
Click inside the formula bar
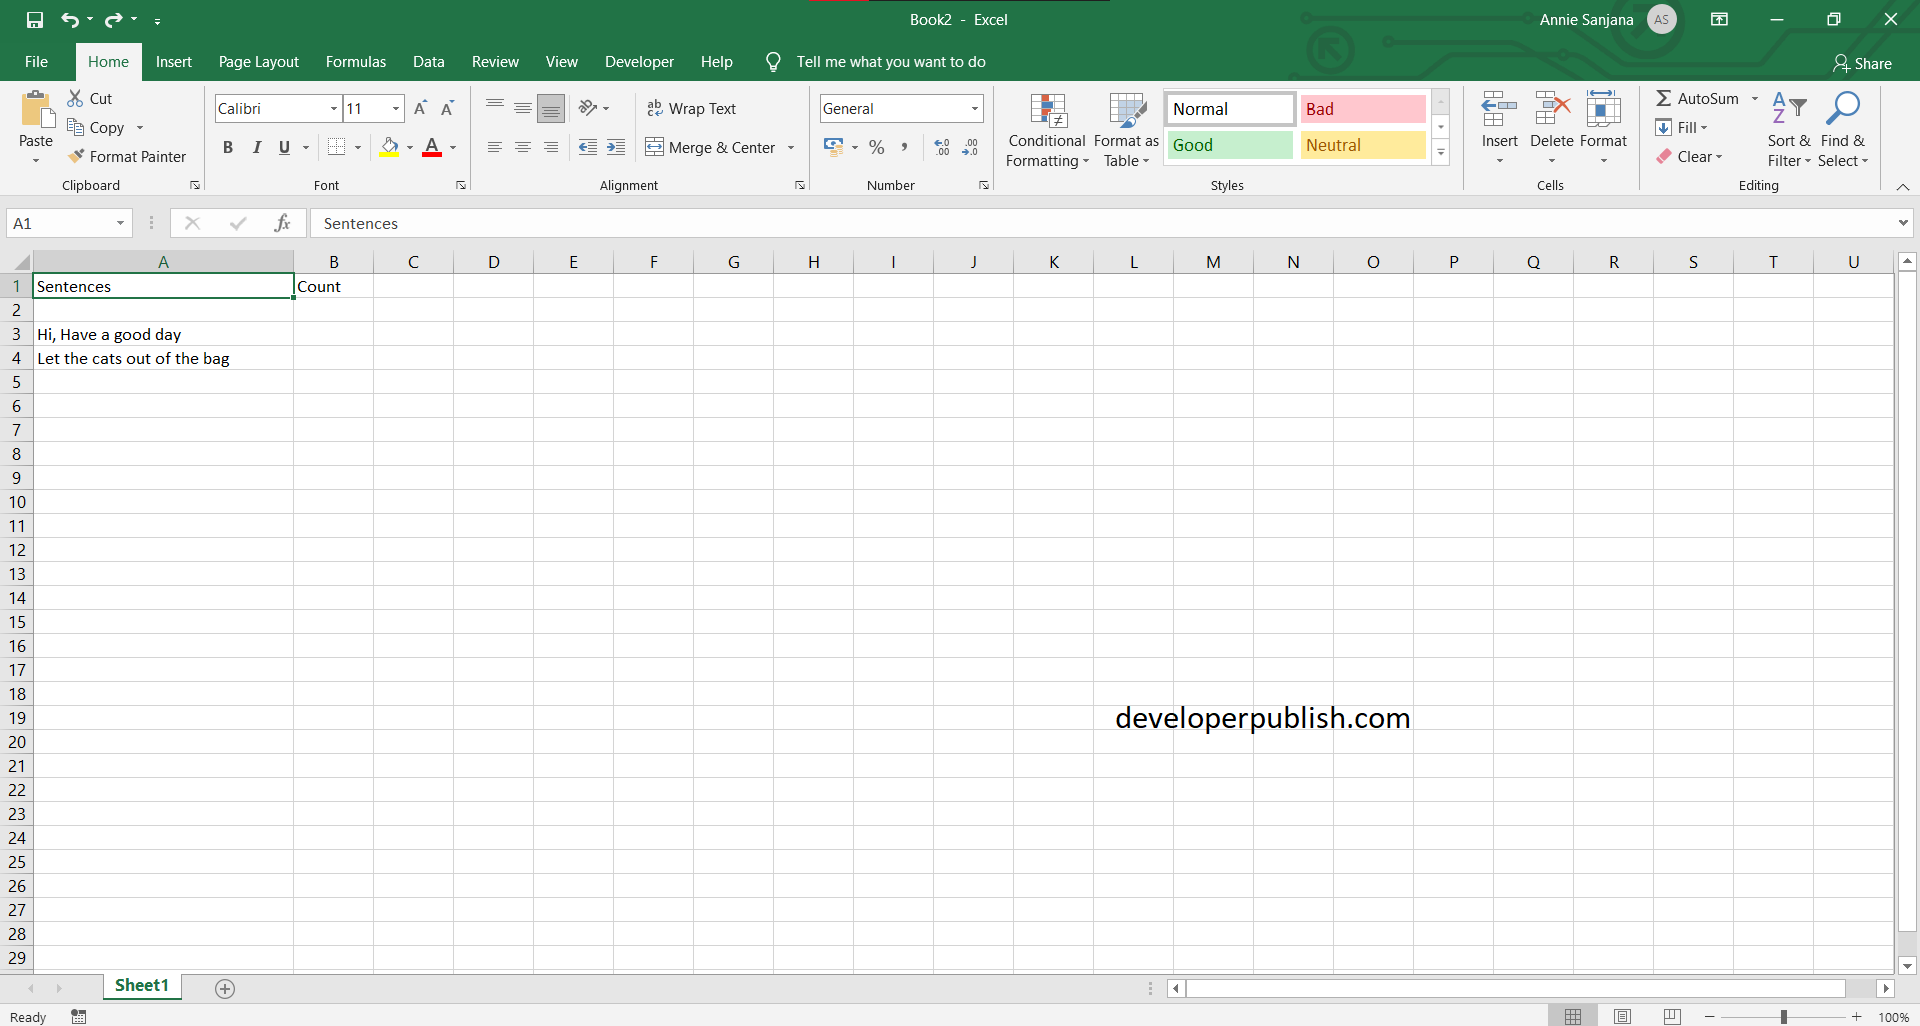(700, 223)
